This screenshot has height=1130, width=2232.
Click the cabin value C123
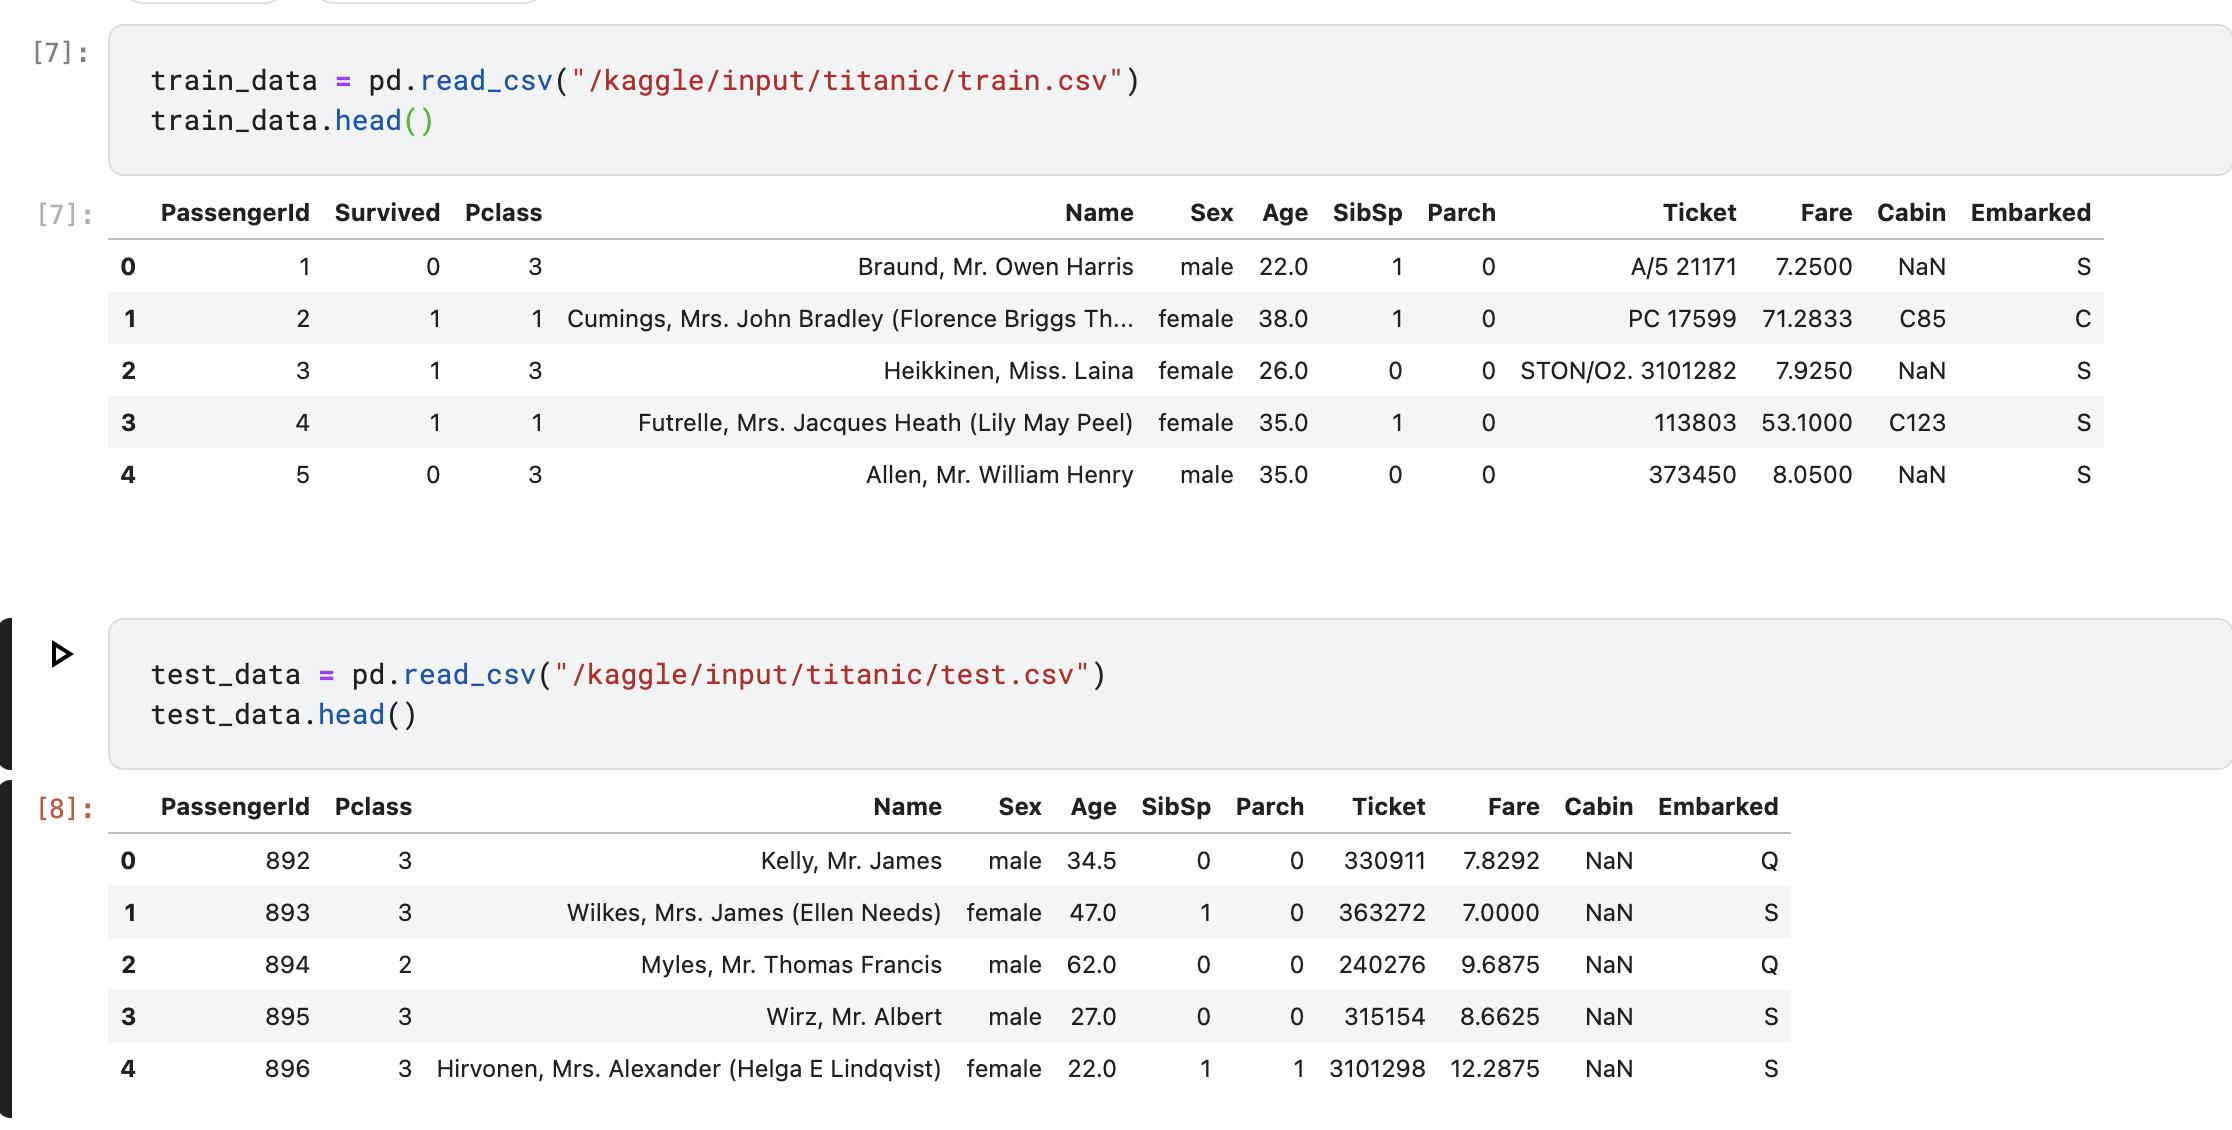[x=1917, y=423]
